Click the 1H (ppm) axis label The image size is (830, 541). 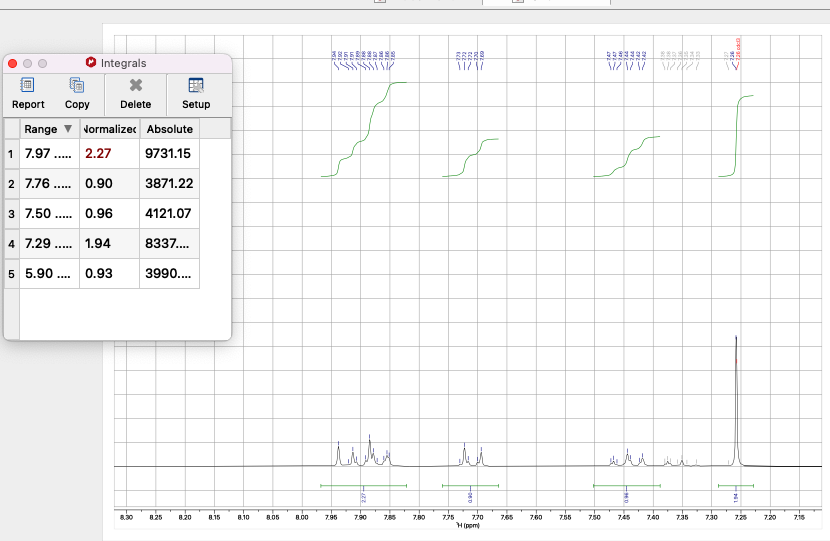(x=468, y=525)
